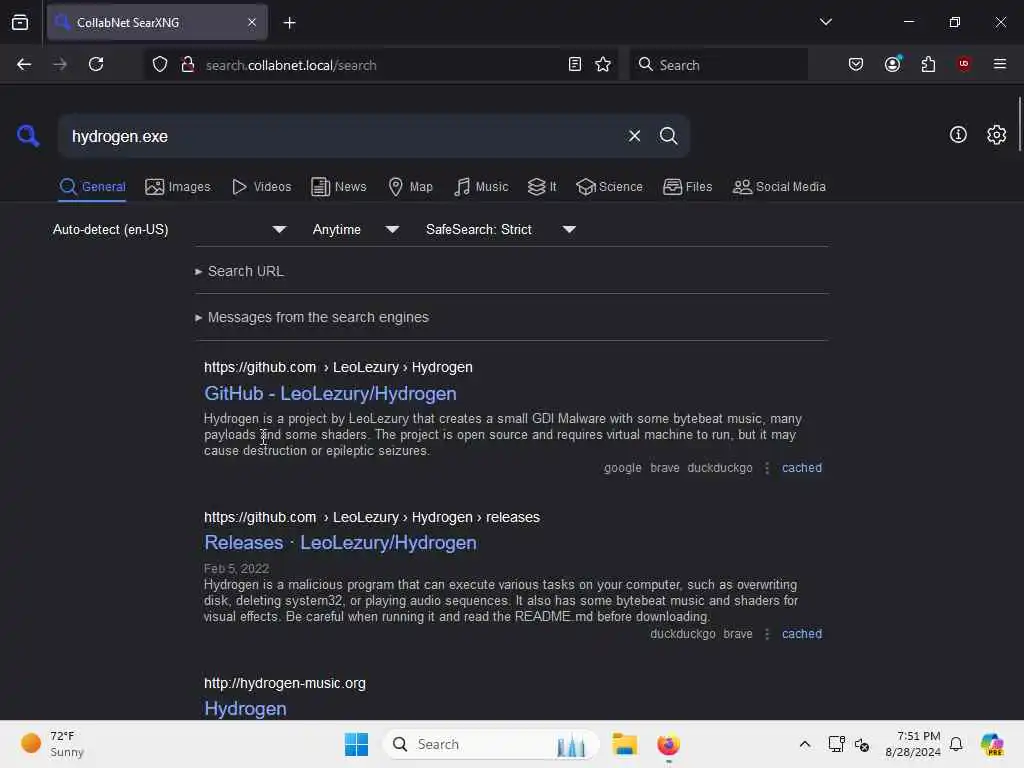
Task: Open the notification bell in the taskbar
Action: (x=956, y=744)
